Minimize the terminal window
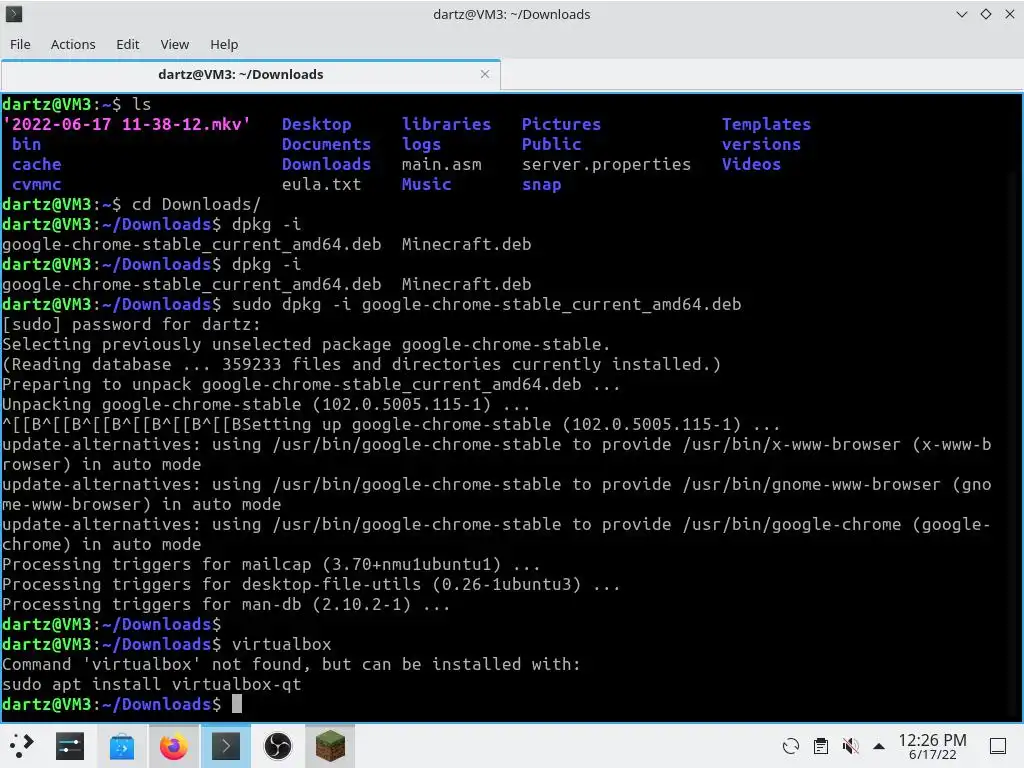 [x=961, y=14]
